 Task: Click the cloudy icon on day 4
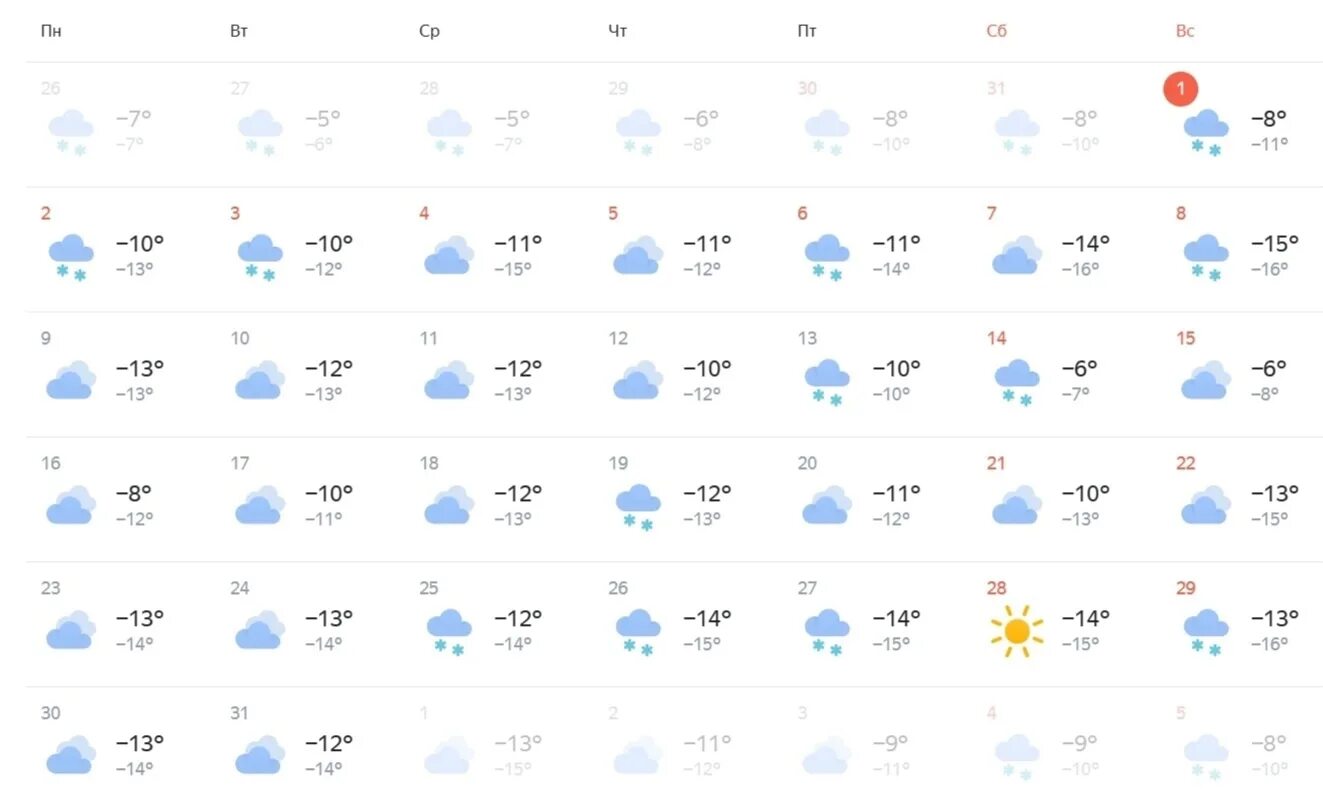[449, 255]
